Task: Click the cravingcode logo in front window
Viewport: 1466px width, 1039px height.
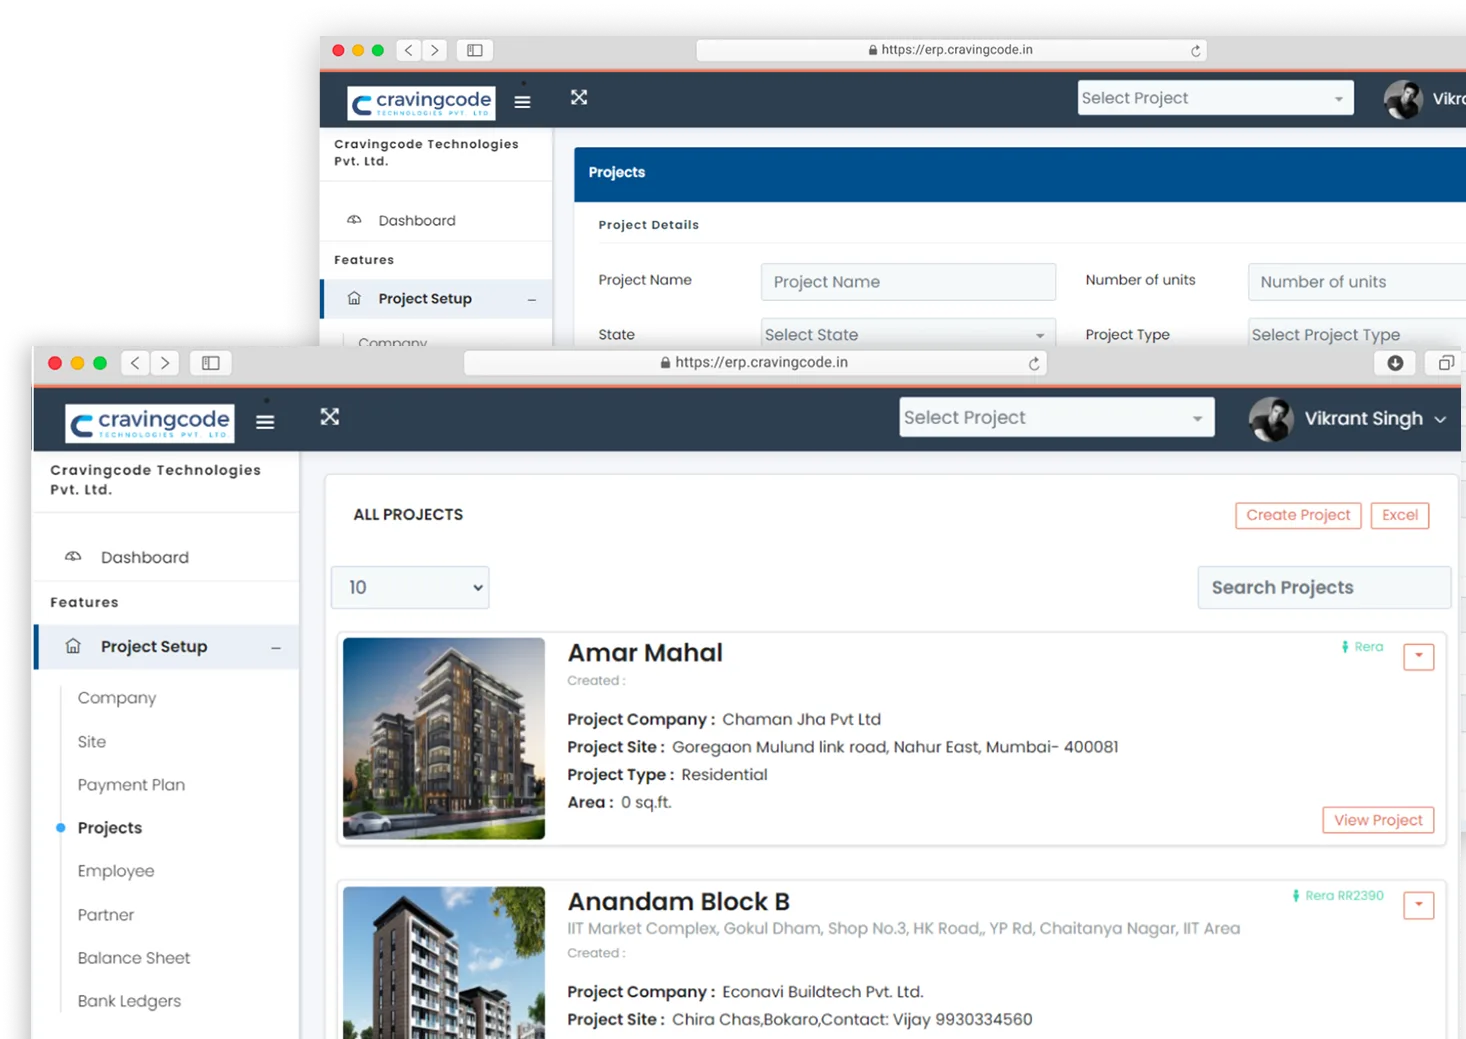Action: point(150,423)
